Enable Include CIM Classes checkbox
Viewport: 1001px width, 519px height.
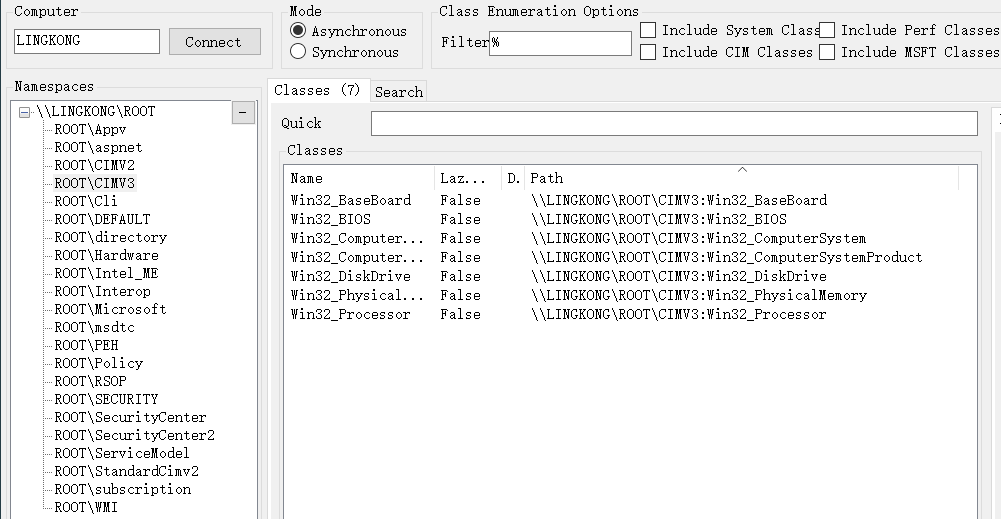[648, 52]
